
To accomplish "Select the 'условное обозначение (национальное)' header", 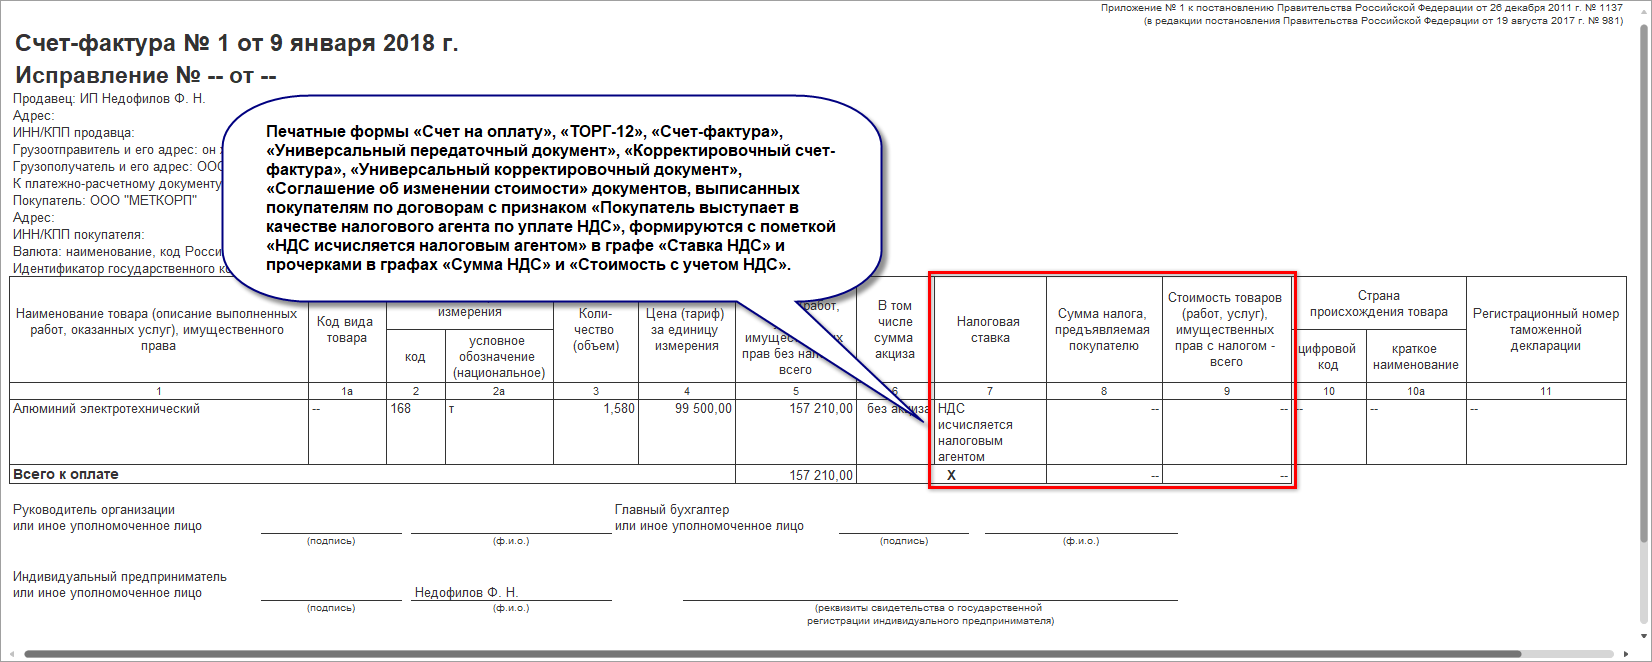I will (498, 356).
